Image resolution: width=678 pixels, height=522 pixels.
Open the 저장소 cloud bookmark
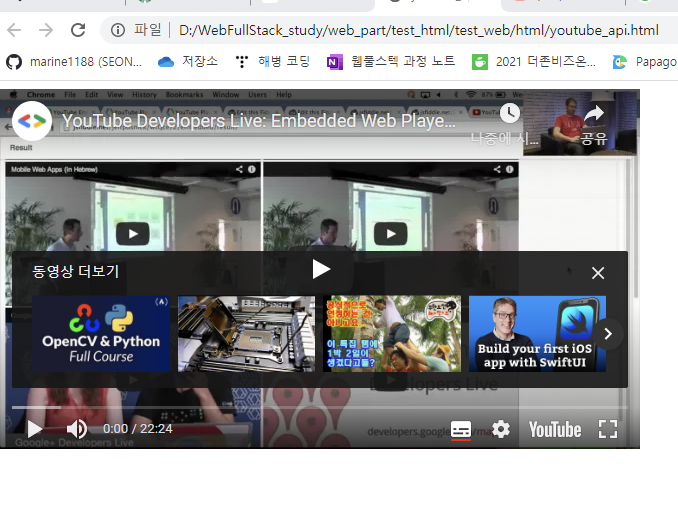[x=188, y=62]
